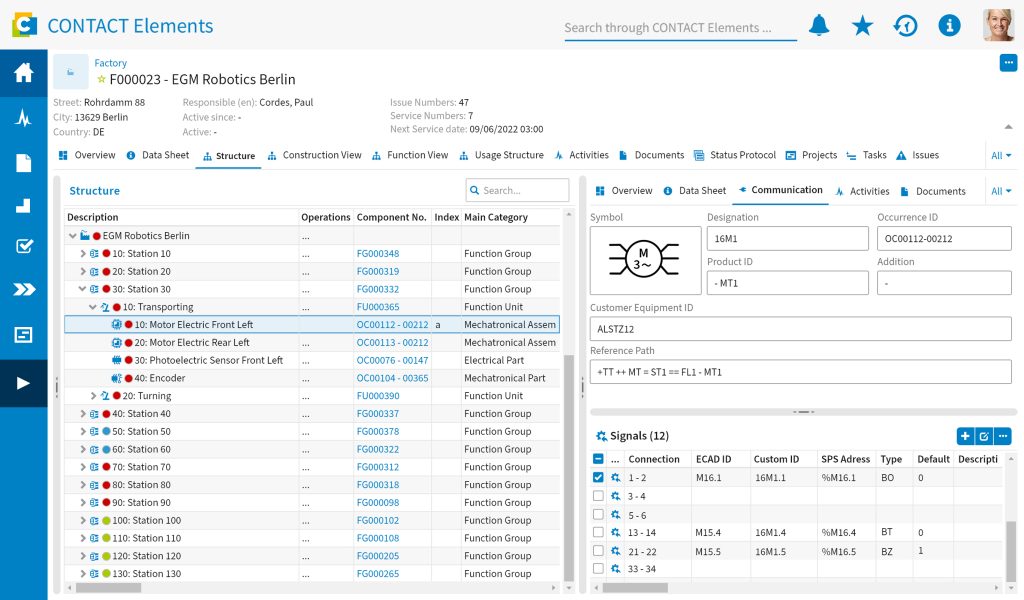
Task: Click the favorites star in header
Action: (x=862, y=26)
